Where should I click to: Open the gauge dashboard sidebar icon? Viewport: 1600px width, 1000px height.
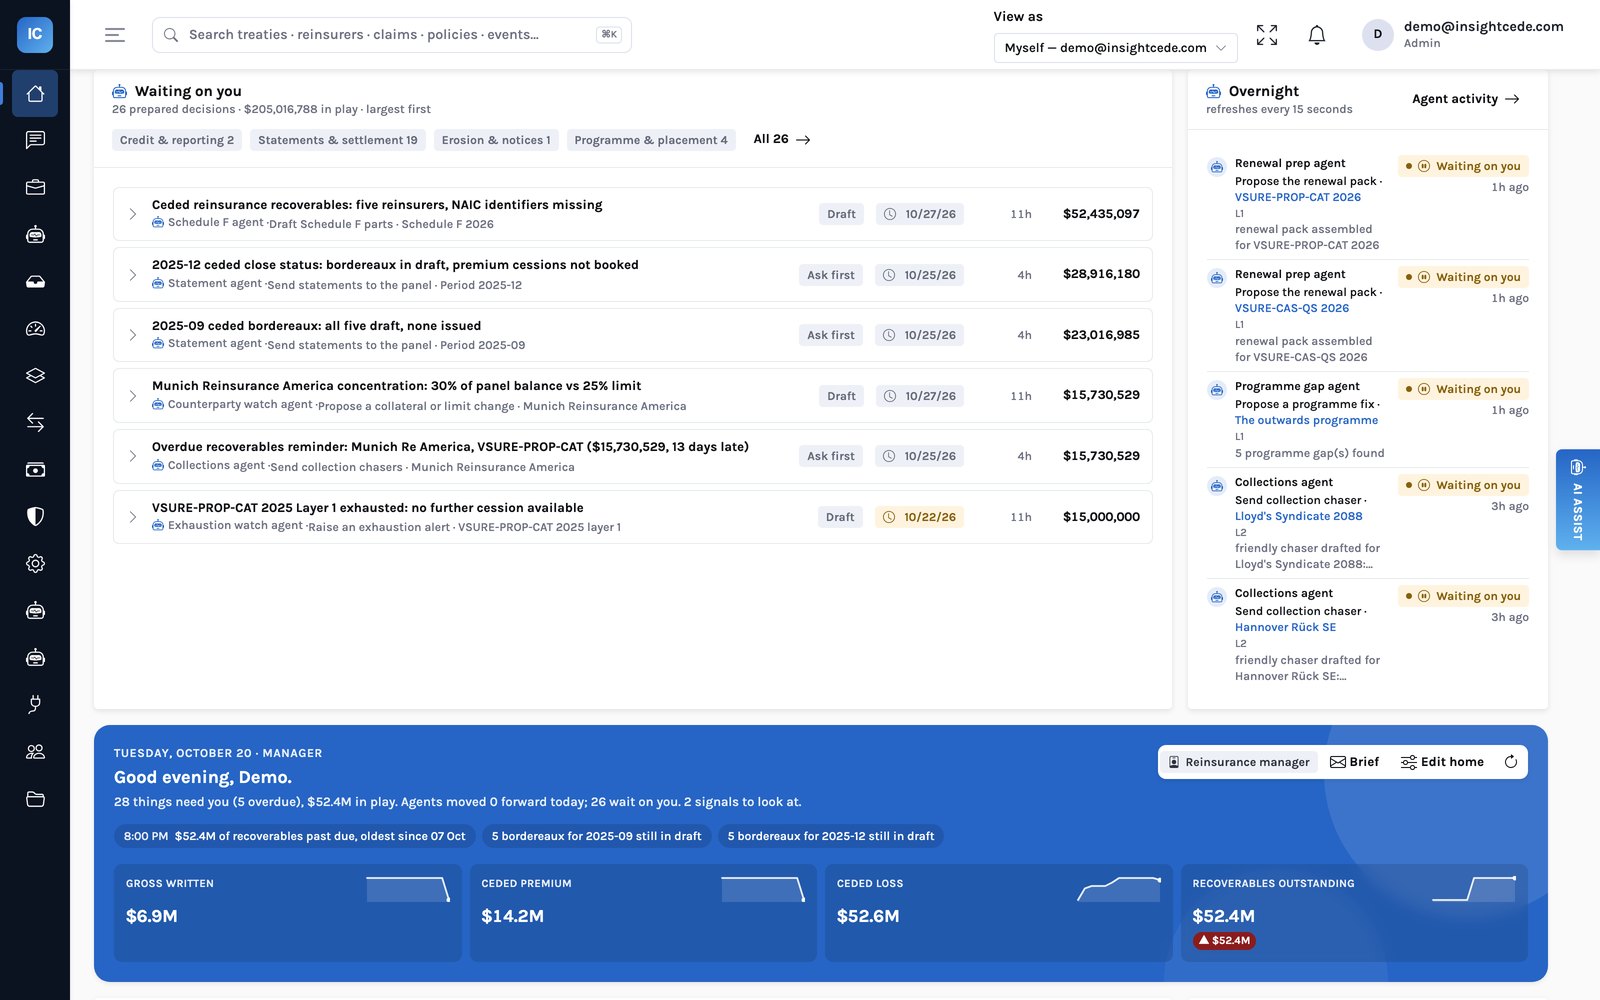[x=35, y=328]
